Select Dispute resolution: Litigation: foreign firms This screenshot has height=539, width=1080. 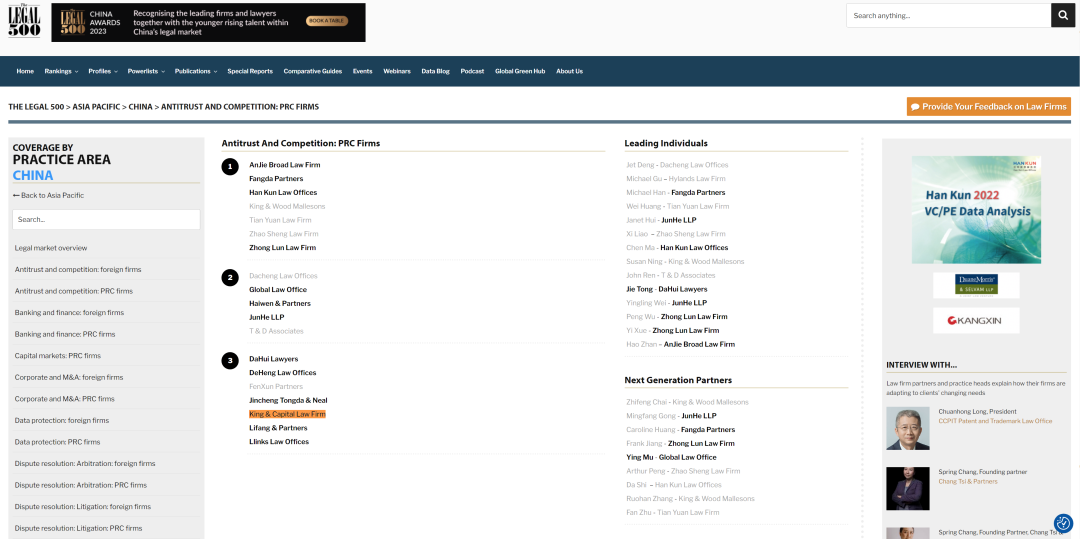(83, 507)
